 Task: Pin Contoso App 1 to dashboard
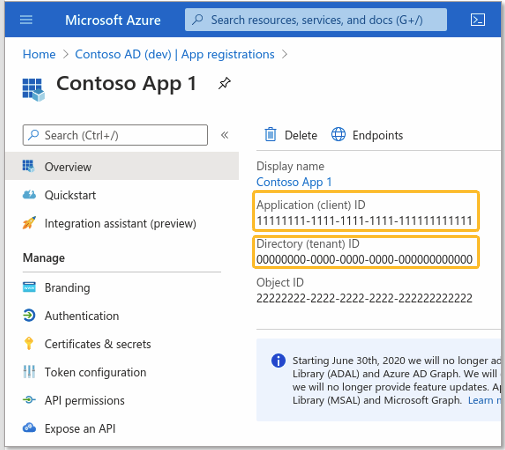[224, 83]
